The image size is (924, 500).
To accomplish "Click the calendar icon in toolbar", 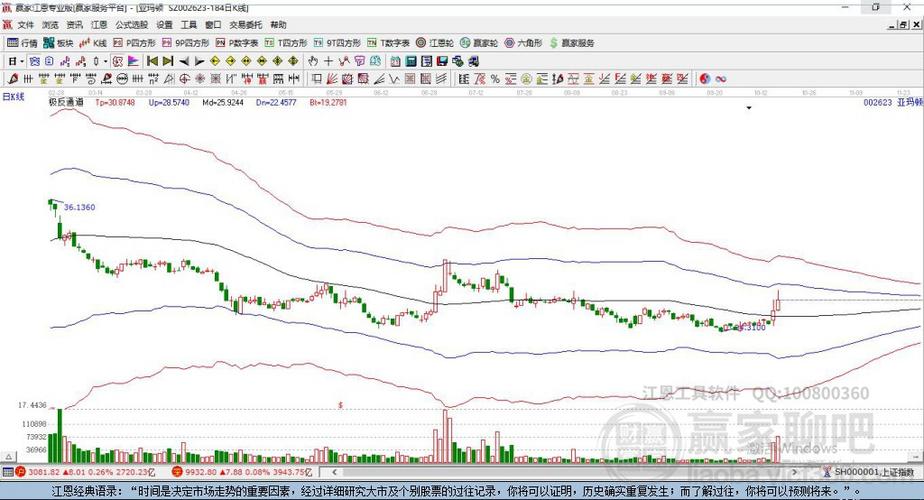I will (395, 61).
